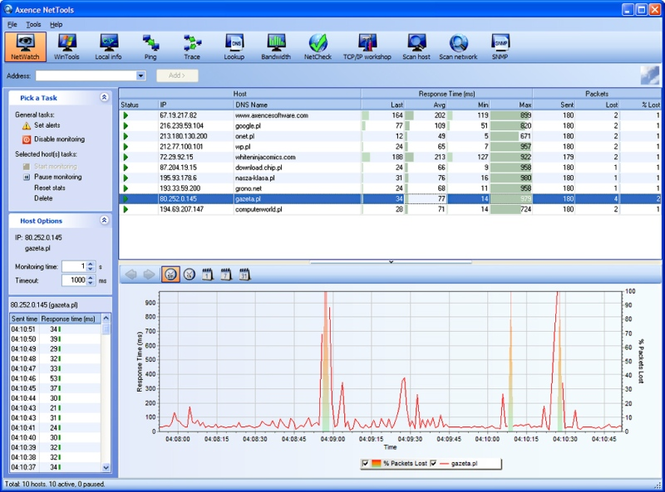Increase the Monitoring time spinner value

[x=90, y=263]
